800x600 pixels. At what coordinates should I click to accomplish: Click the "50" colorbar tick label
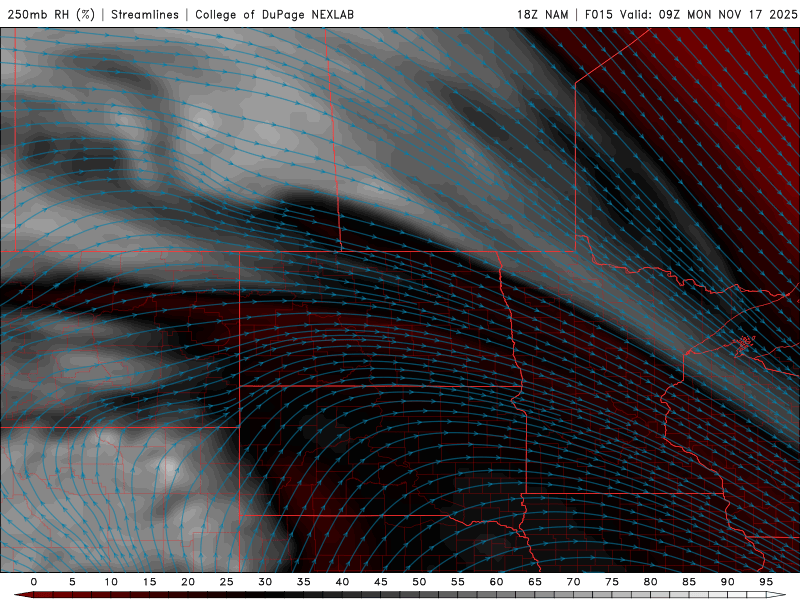pos(419,582)
